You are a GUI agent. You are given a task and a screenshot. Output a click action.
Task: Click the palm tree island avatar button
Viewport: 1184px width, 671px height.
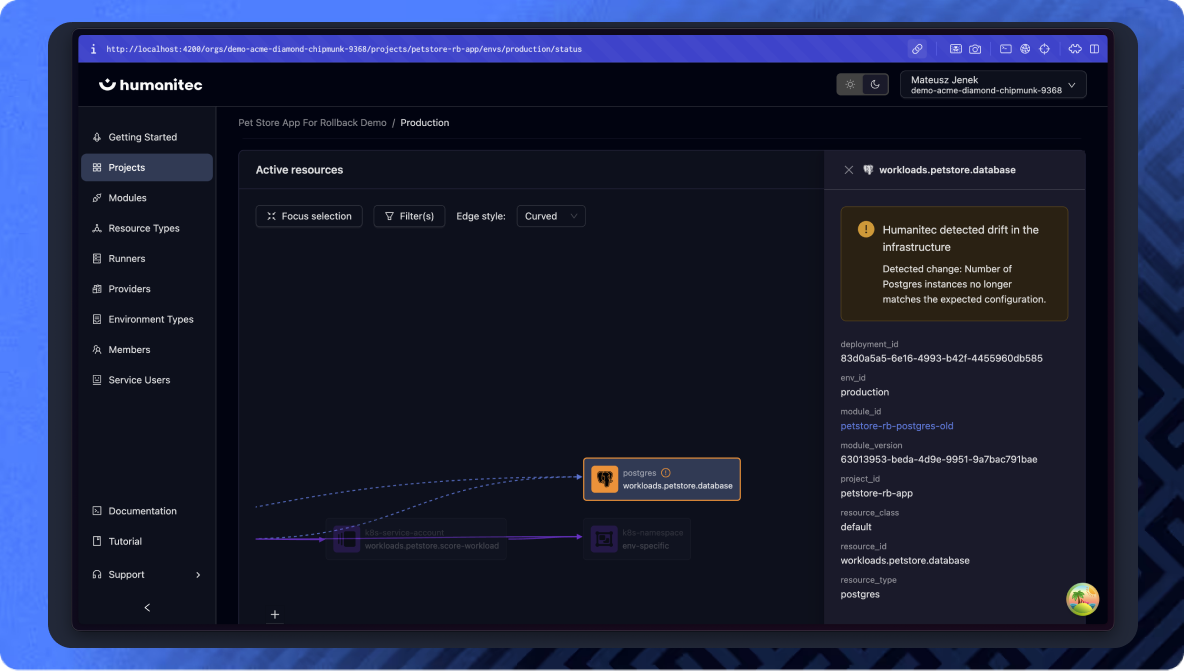1082,599
